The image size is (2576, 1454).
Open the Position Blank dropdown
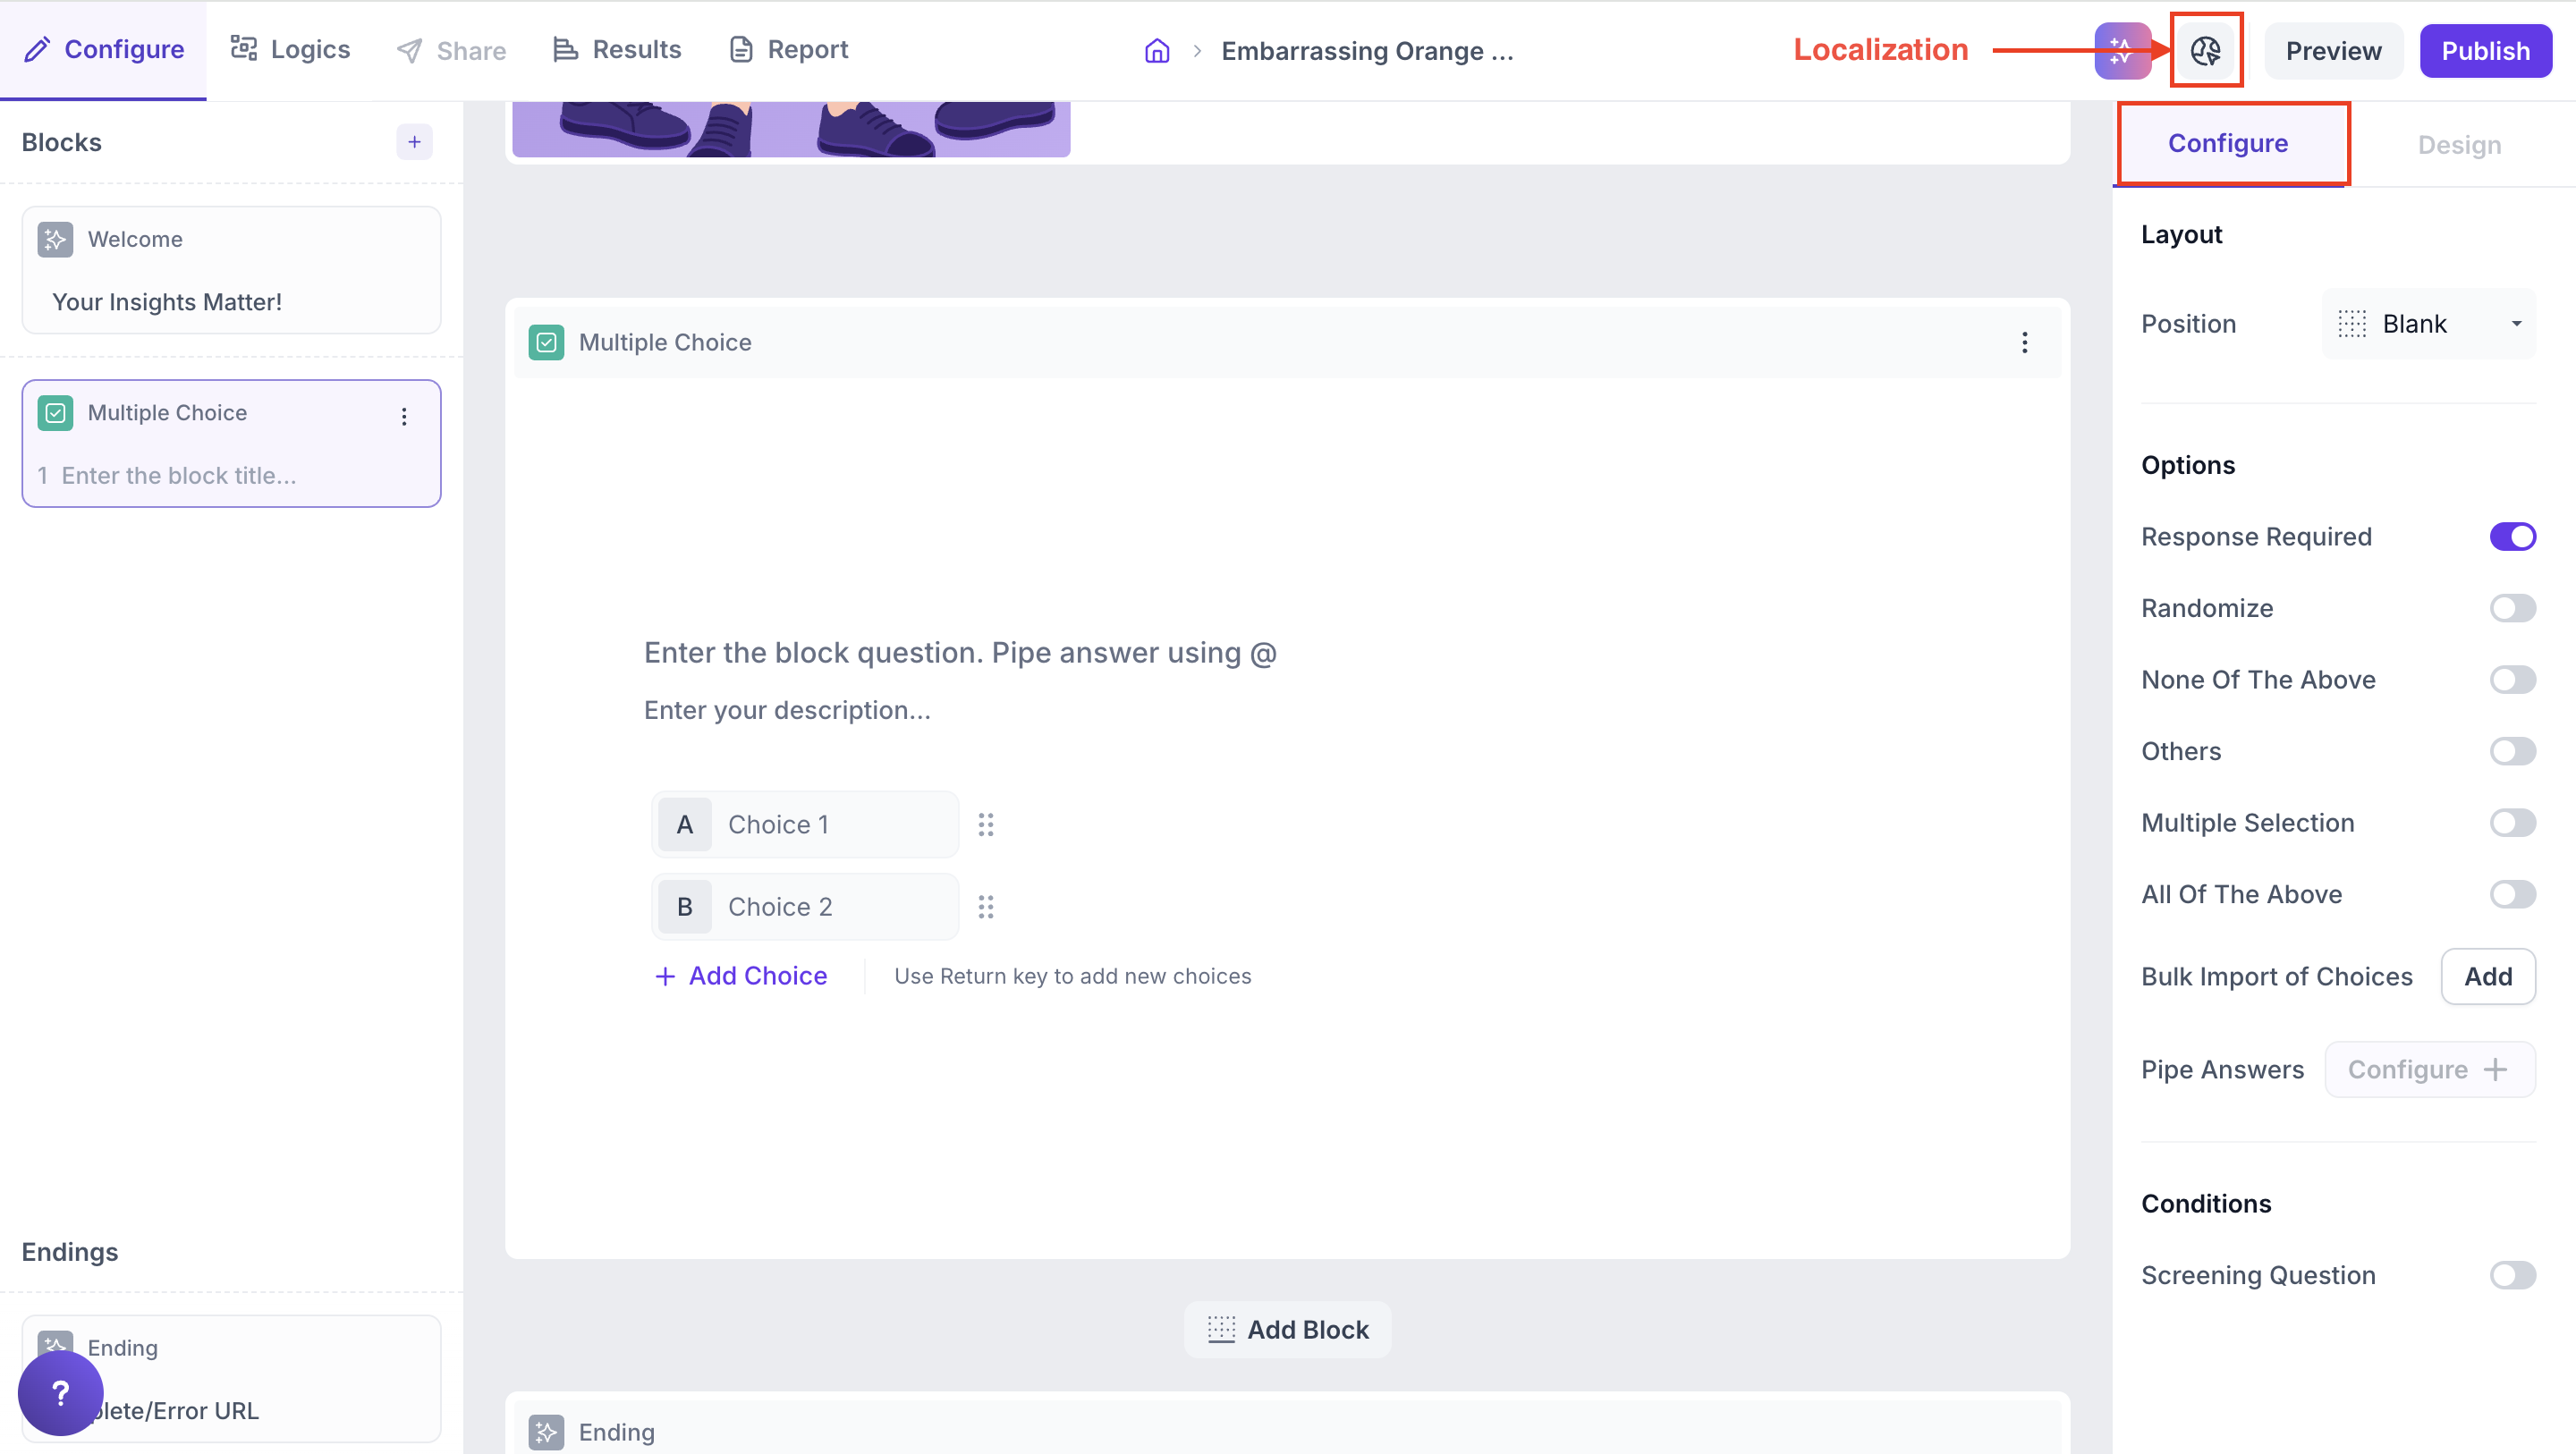[2428, 324]
